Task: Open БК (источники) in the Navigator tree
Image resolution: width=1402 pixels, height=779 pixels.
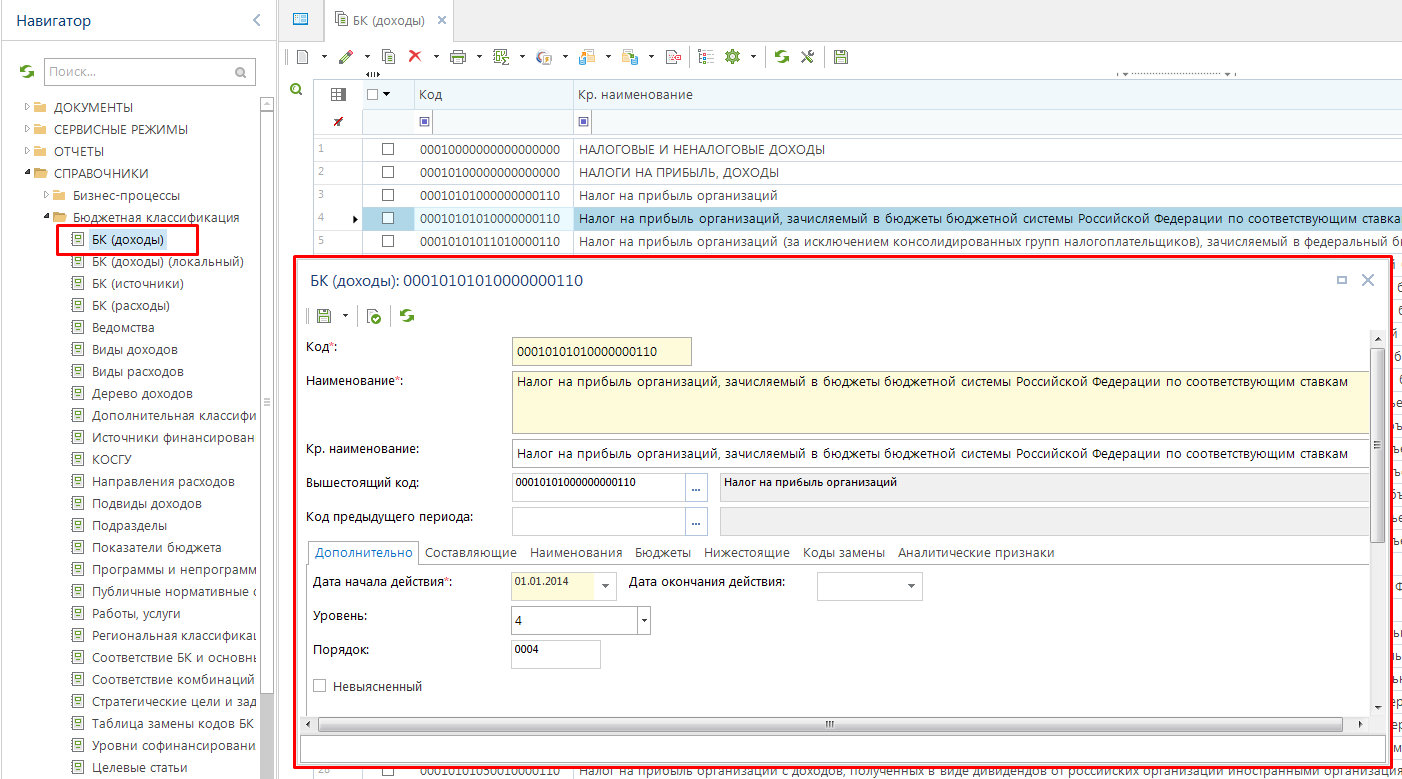Action: pos(137,284)
